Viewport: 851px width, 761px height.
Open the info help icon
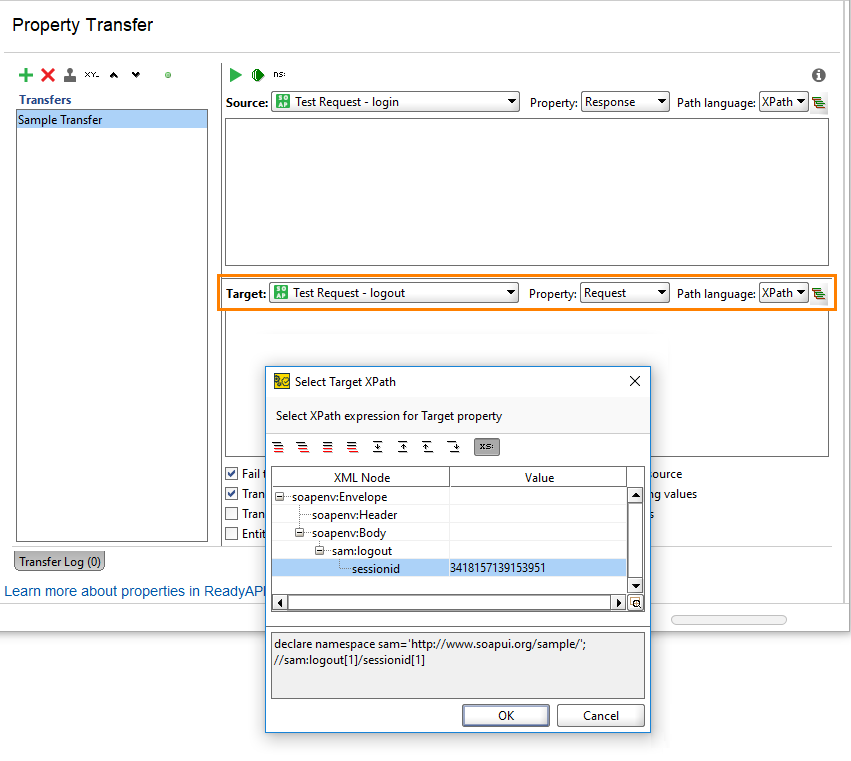(x=818, y=75)
